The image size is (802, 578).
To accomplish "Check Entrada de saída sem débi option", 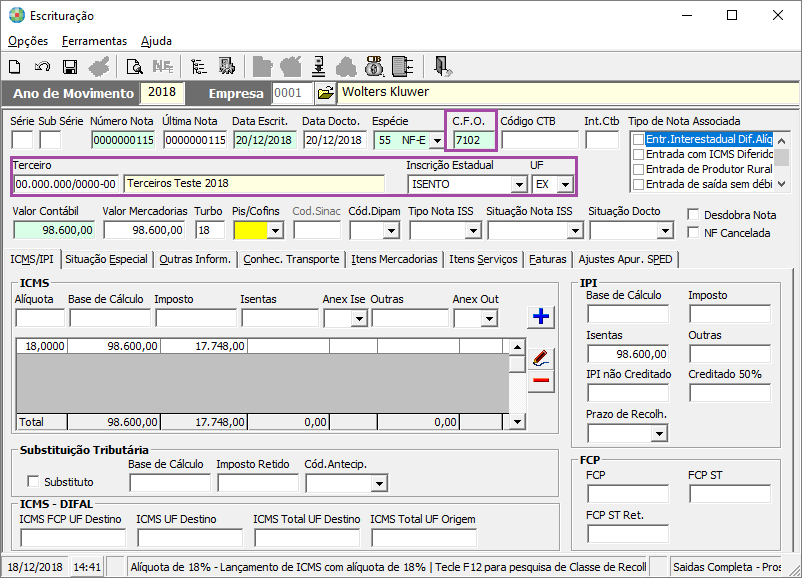I will [x=638, y=184].
